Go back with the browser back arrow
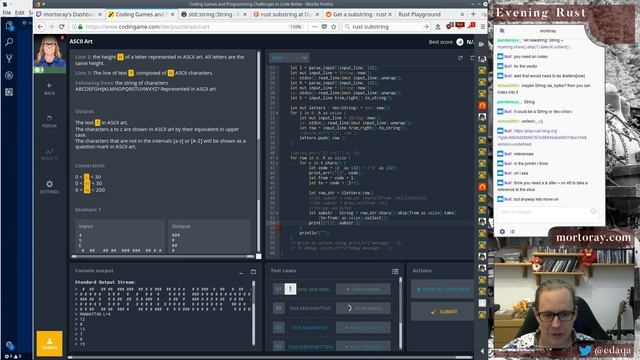The width and height of the screenshot is (640, 360). pos(40,27)
